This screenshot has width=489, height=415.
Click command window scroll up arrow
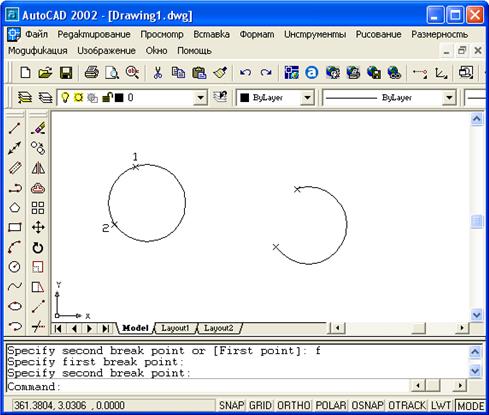pyautogui.click(x=475, y=352)
